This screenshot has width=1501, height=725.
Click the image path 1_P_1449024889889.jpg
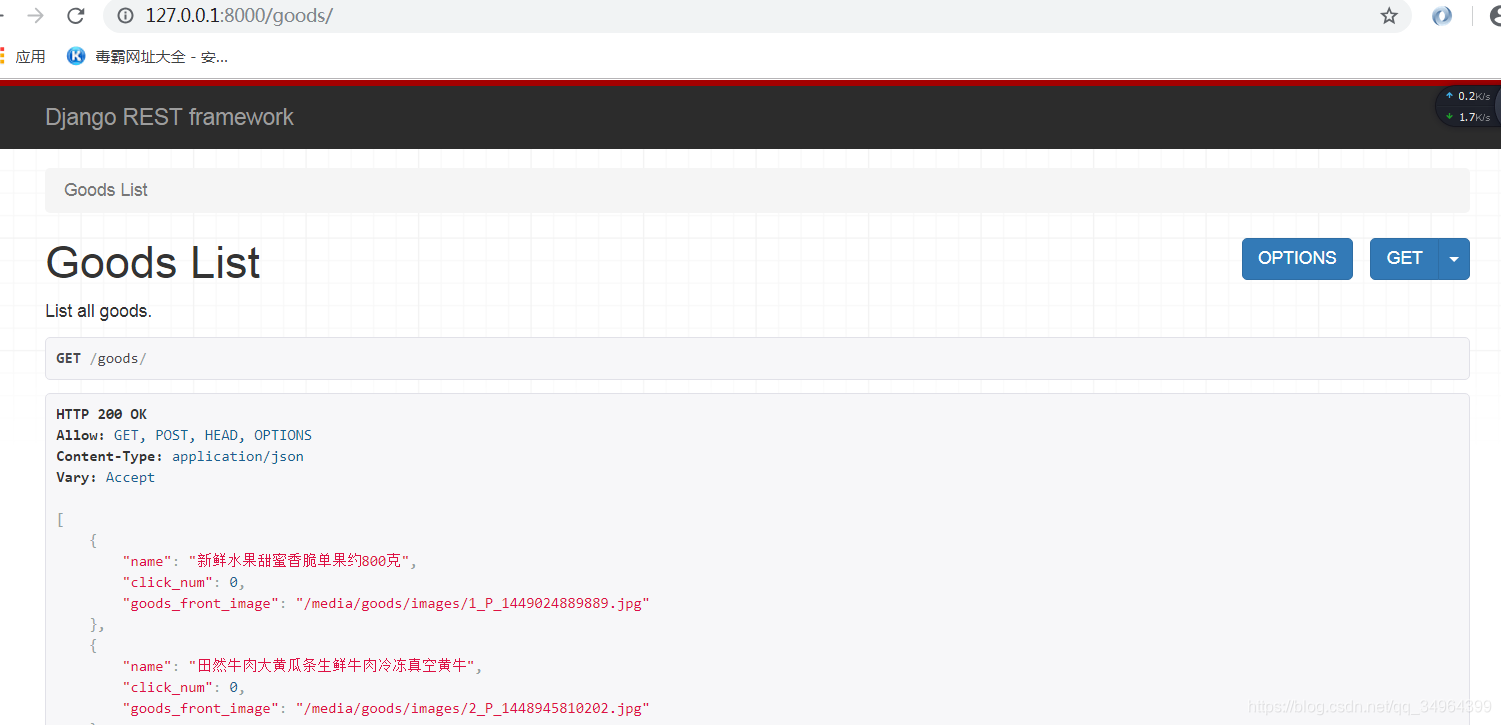click(472, 603)
